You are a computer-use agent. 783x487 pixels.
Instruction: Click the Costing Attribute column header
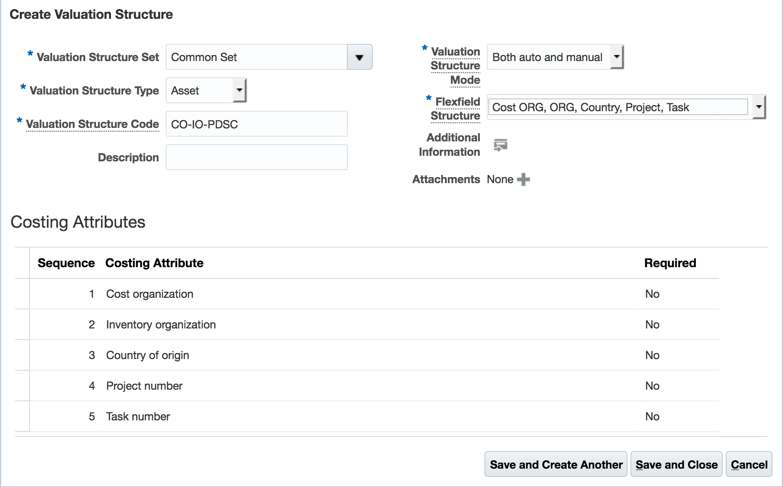[154, 263]
